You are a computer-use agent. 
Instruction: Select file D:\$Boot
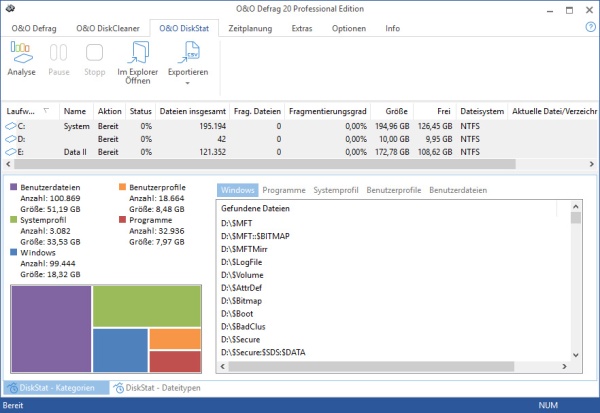pyautogui.click(x=237, y=314)
